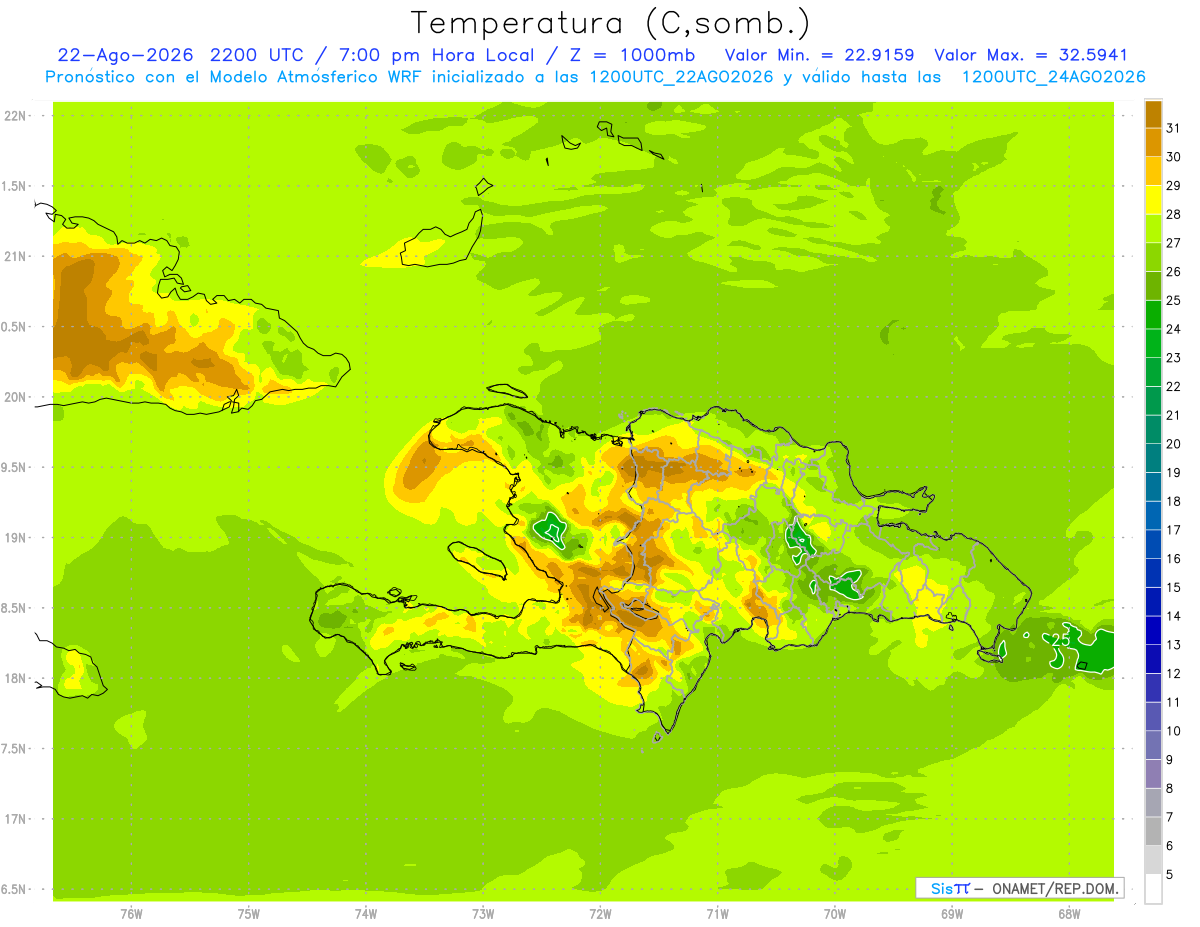Click the gray legend band between 6 and 7
Screen dimensions: 1200x927
pos(1153,832)
